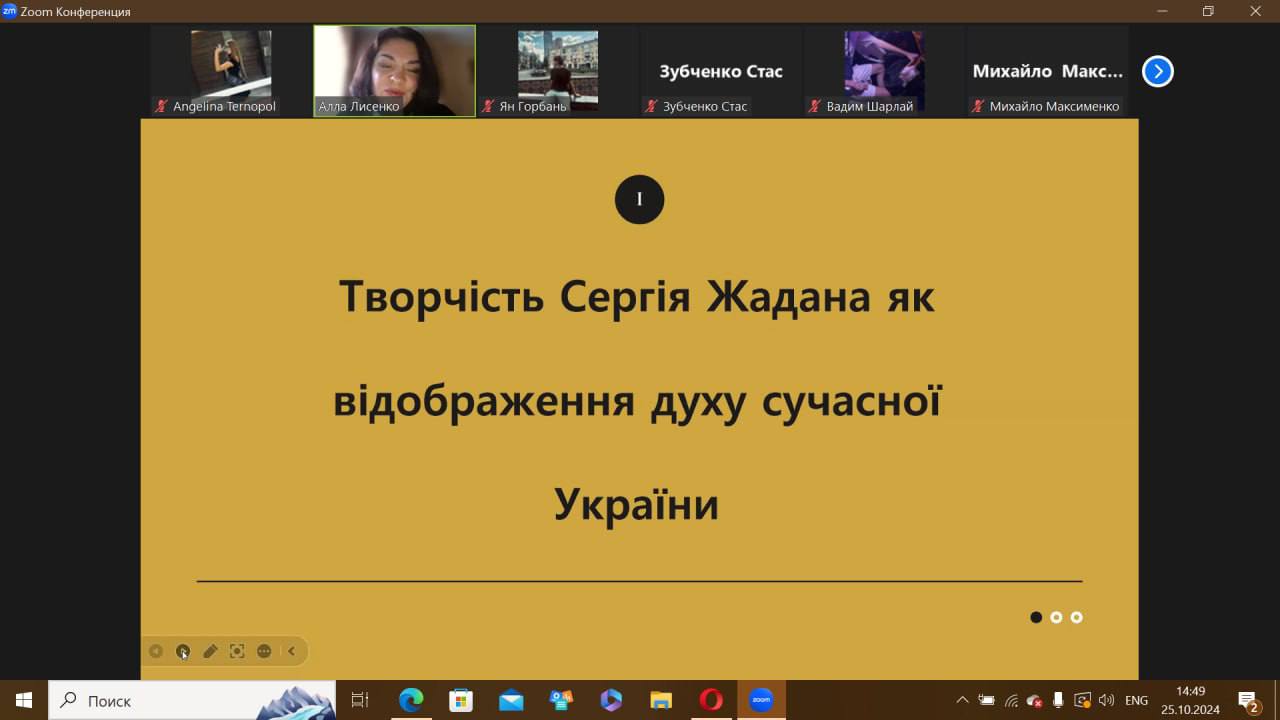Select the second slide indicator dot
Viewport: 1280px width, 720px height.
coord(1056,617)
